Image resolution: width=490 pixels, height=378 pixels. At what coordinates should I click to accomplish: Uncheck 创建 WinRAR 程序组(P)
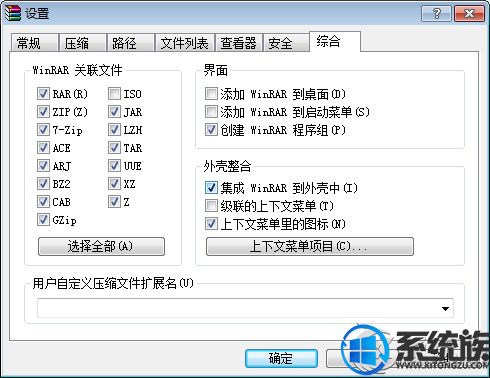click(211, 130)
